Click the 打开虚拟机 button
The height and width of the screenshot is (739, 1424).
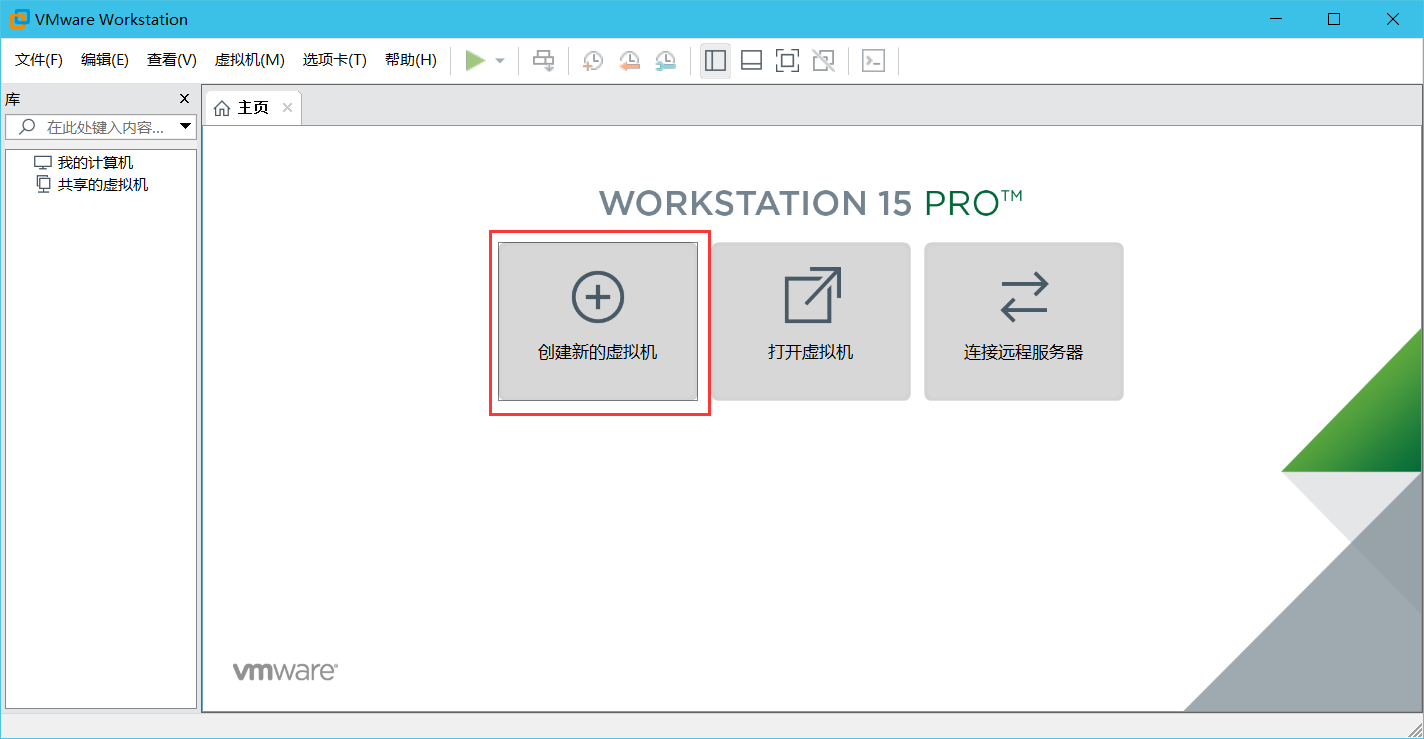(x=811, y=321)
